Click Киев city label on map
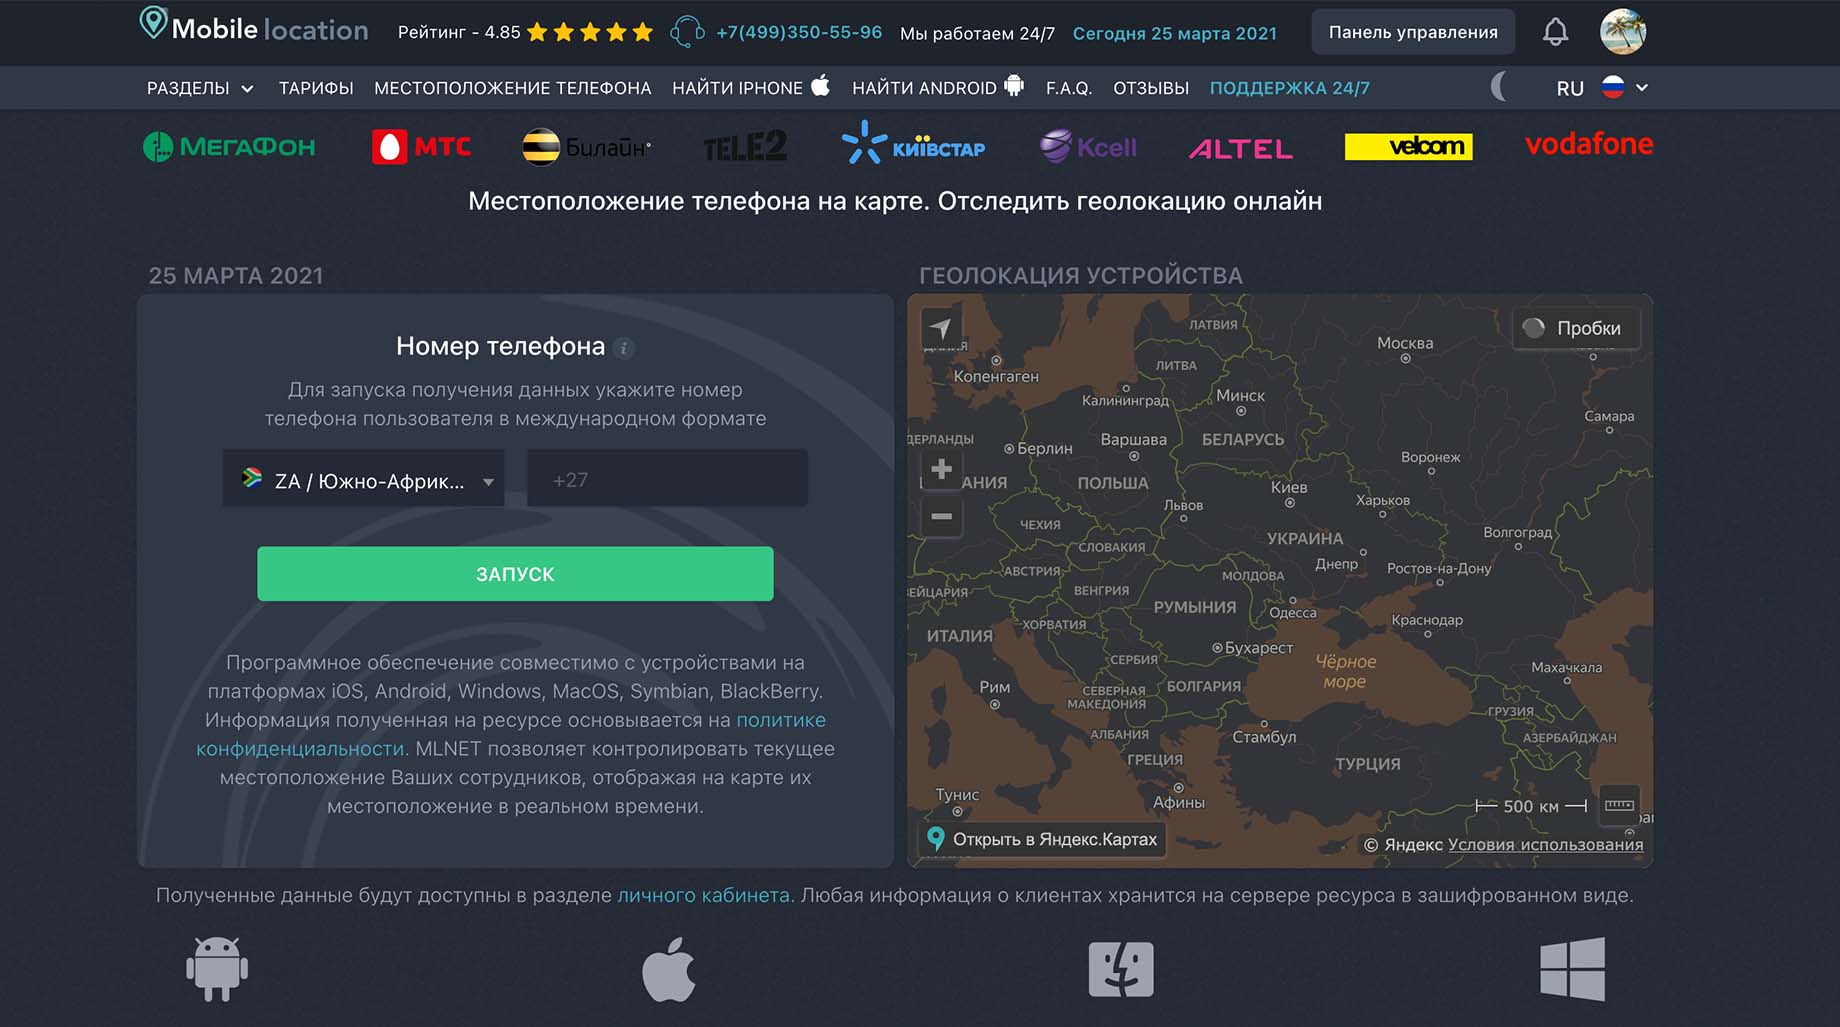Screen dimensions: 1840x1027 click(x=1289, y=487)
